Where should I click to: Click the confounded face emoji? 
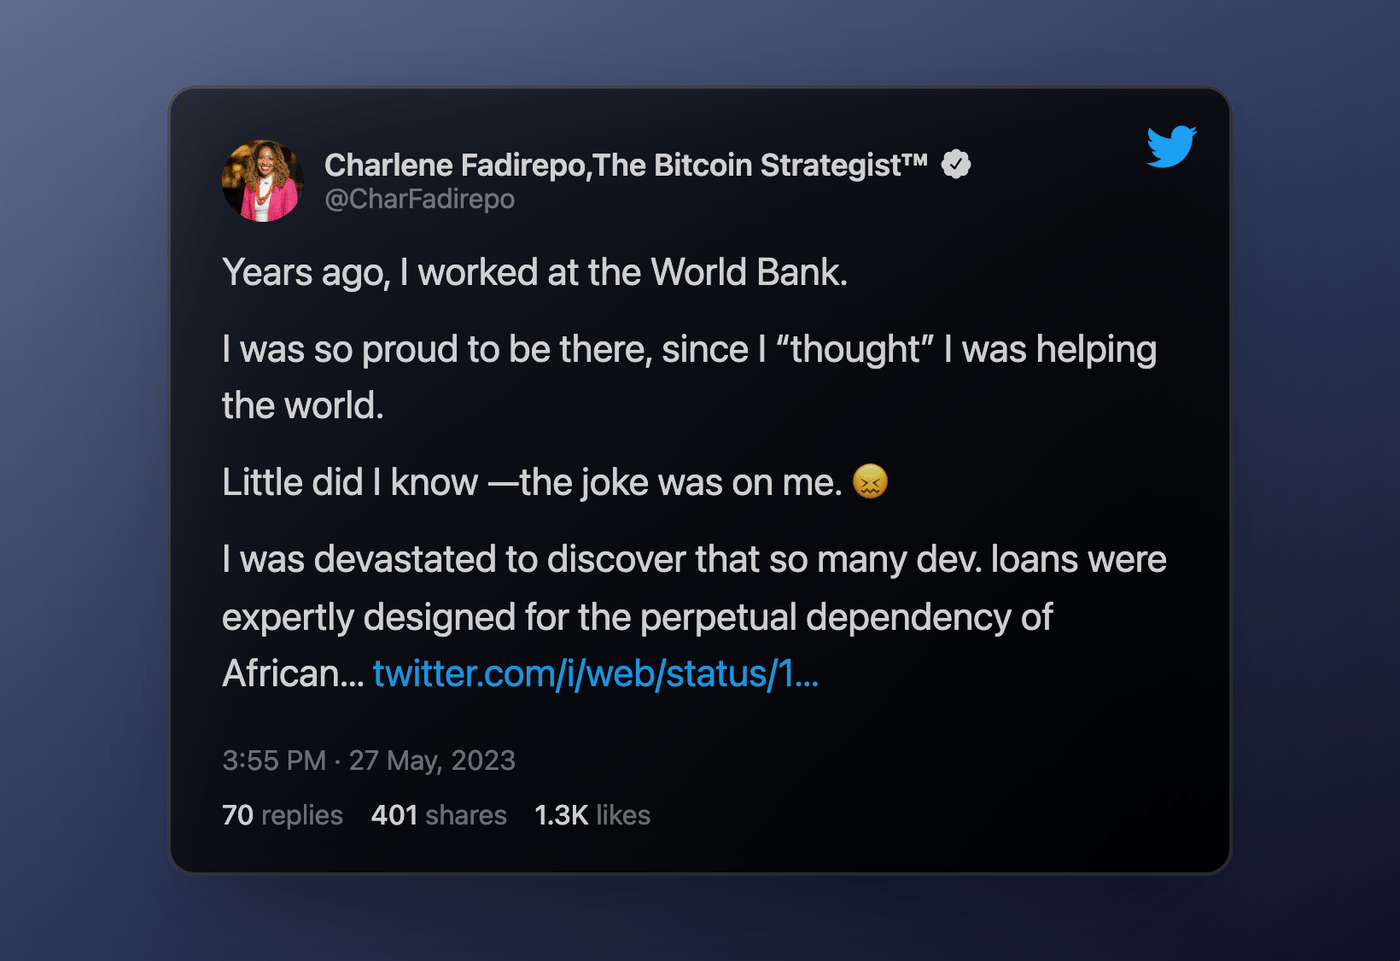(x=870, y=482)
